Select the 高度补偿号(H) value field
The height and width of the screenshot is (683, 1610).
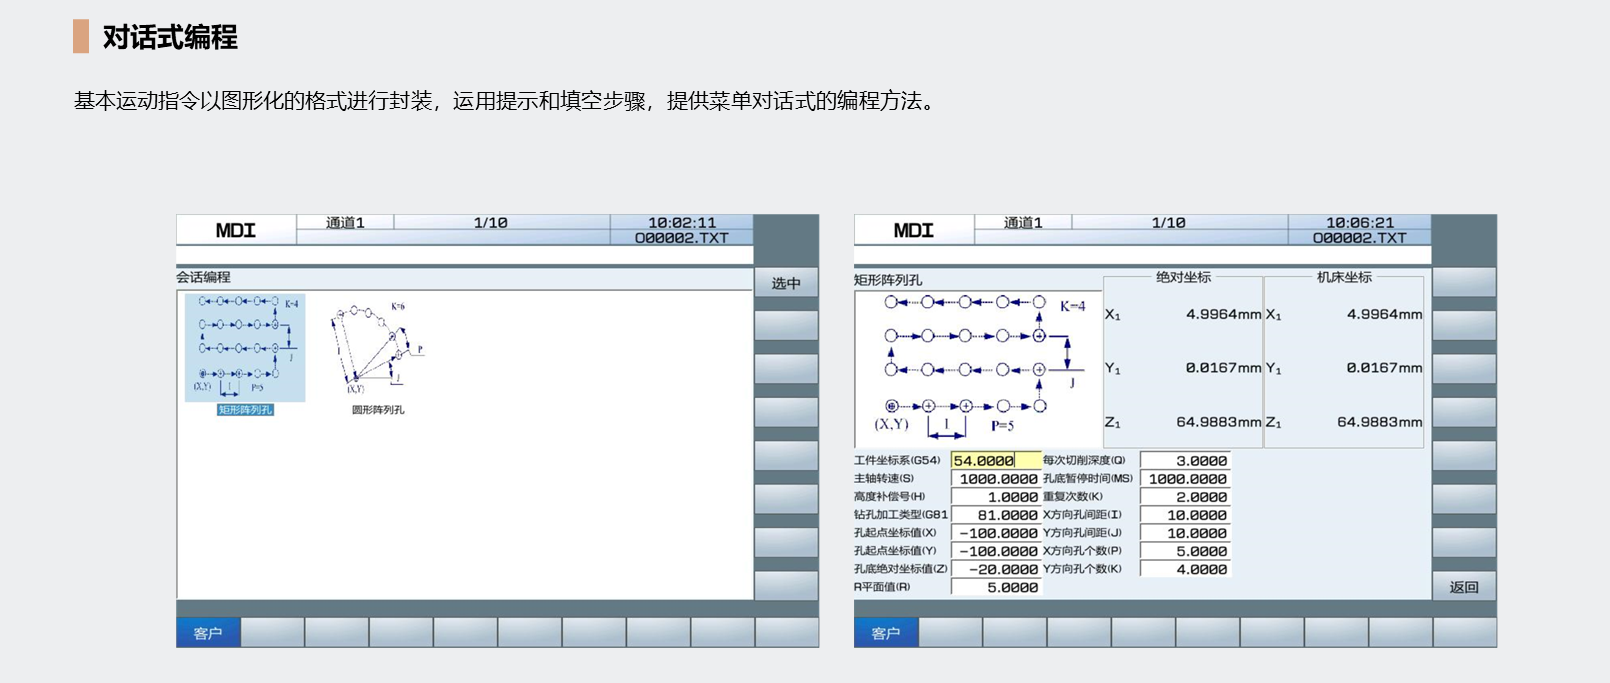(995, 497)
